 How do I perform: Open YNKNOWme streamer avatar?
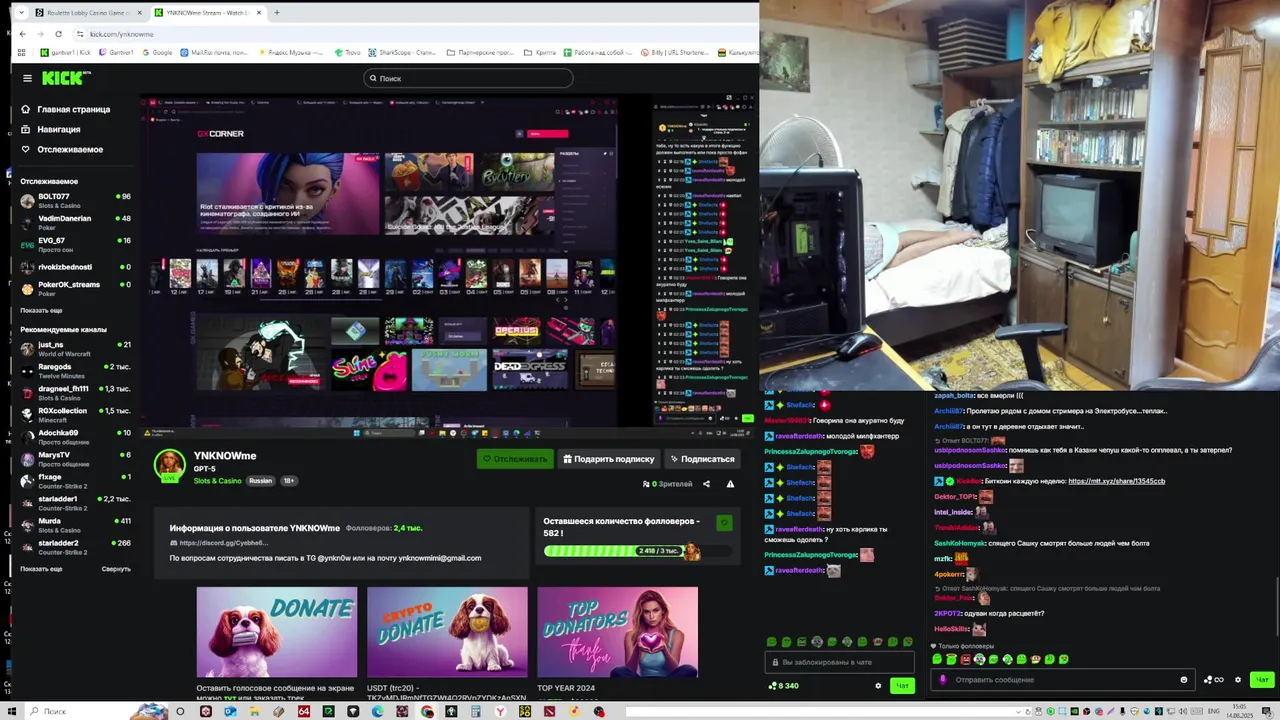[169, 465]
